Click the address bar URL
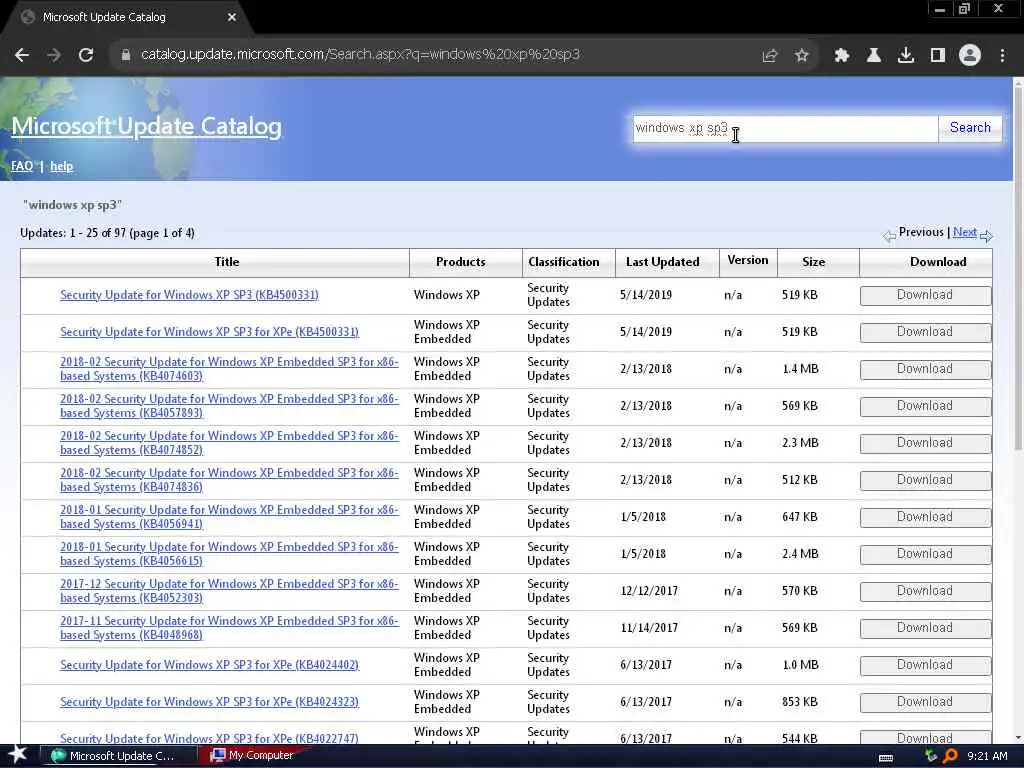 coord(360,55)
